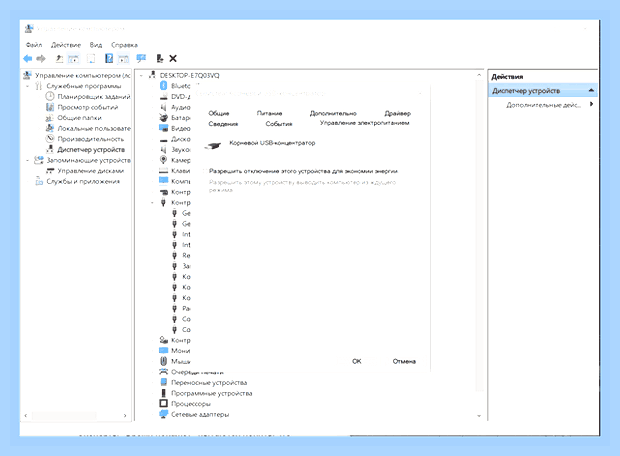Select Диспетчер устройств in the left tree

(91, 149)
